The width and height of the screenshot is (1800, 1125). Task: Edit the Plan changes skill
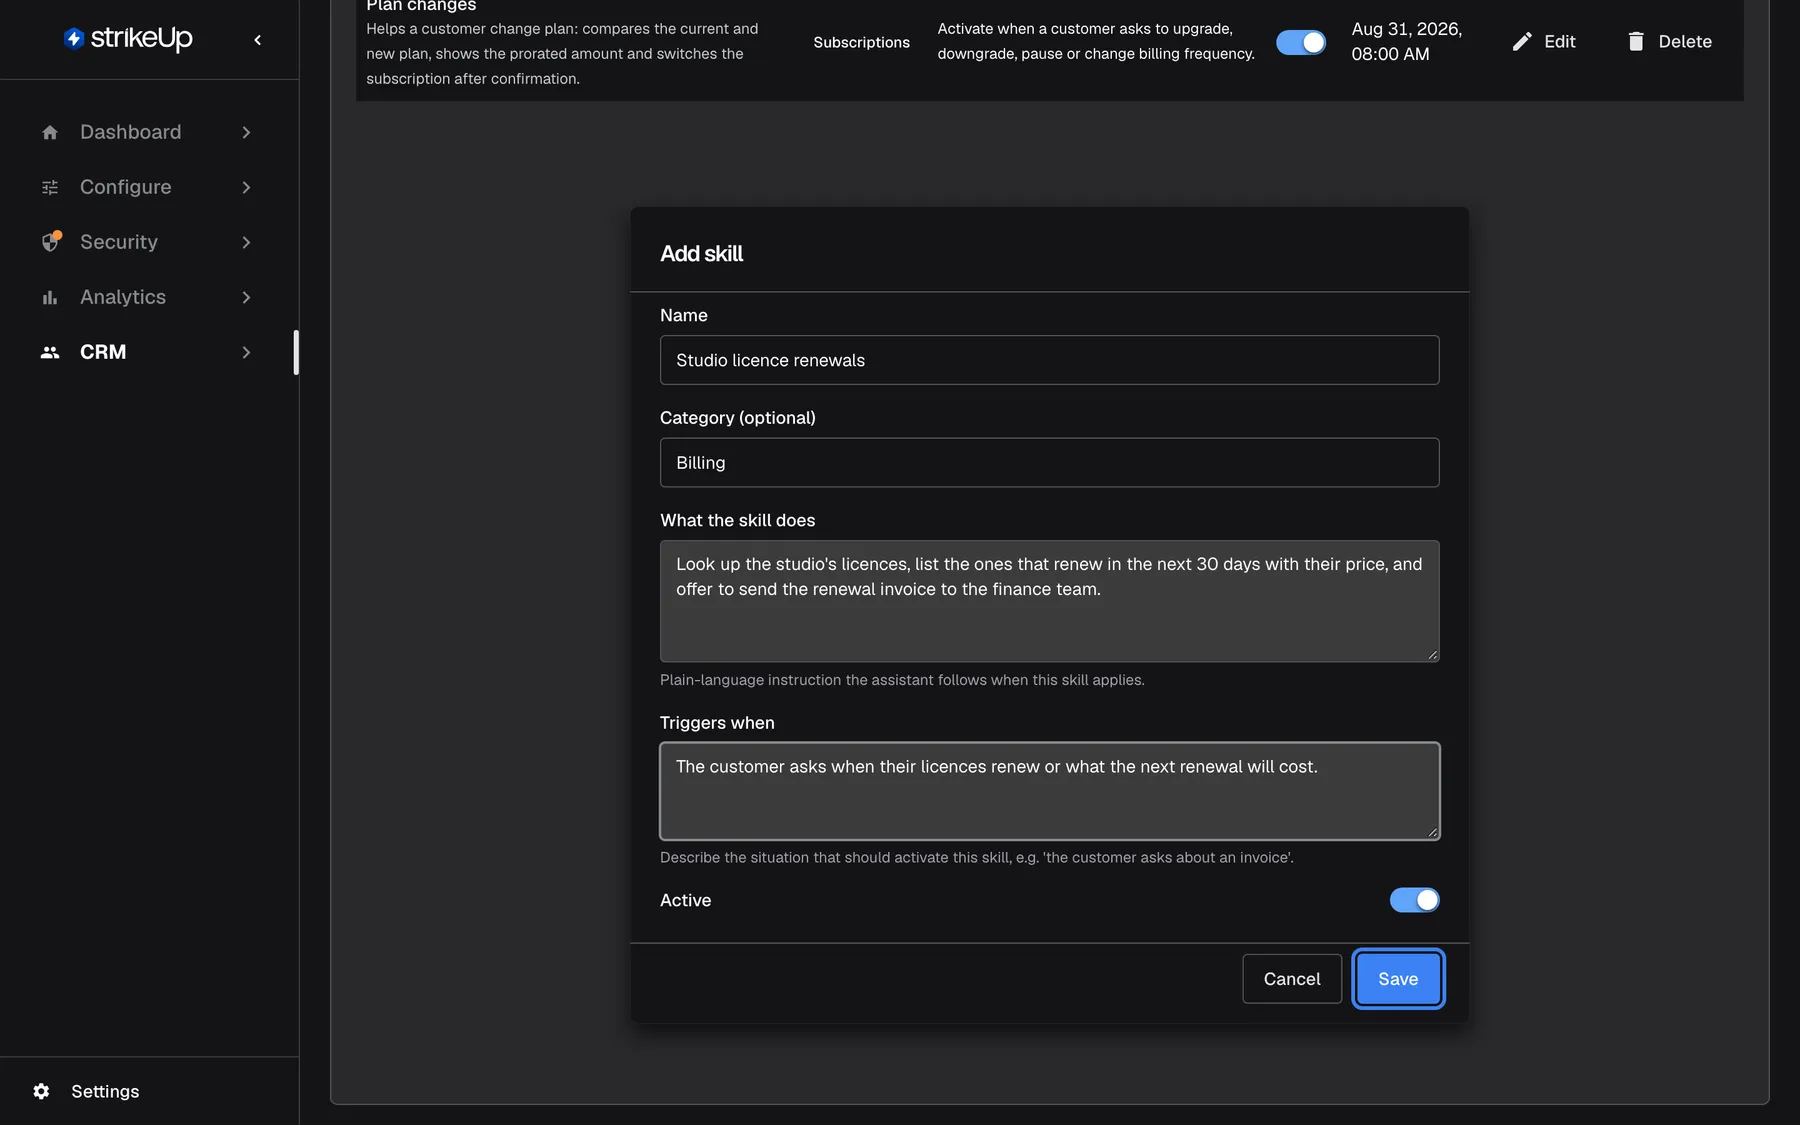(x=1544, y=41)
